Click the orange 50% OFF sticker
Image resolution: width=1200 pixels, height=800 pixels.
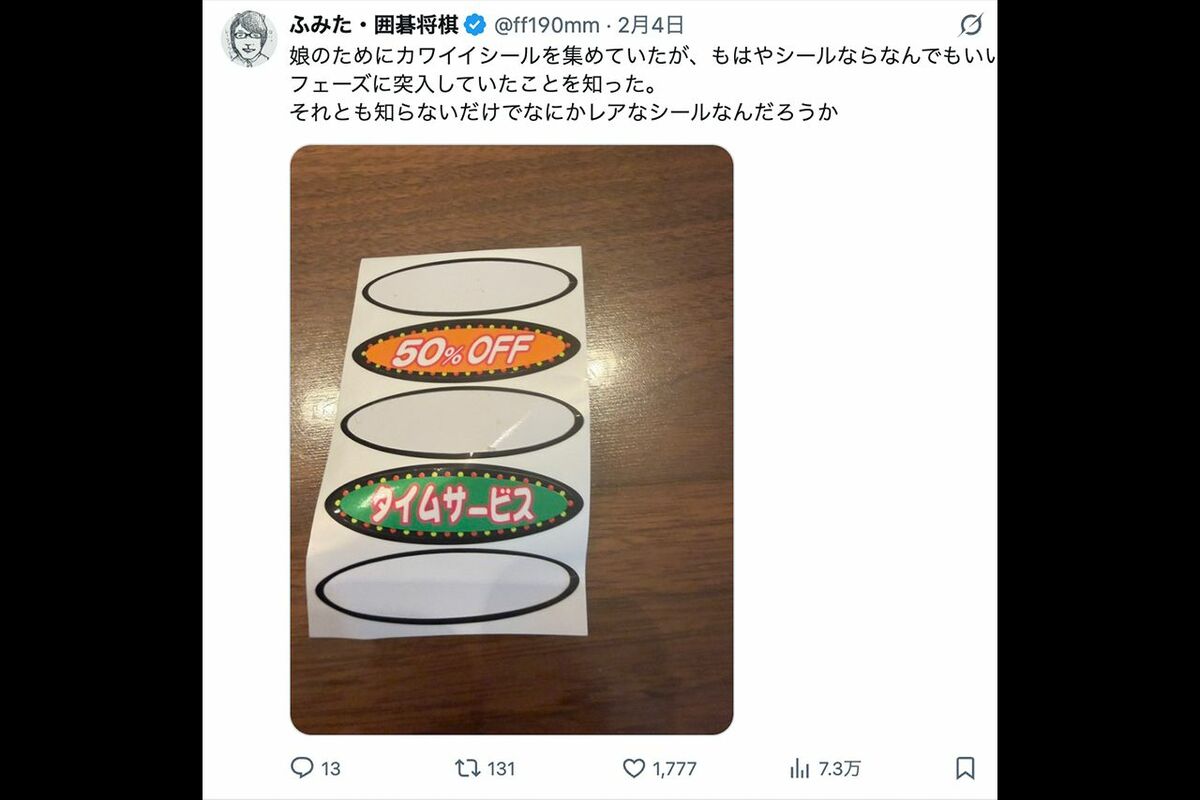click(x=467, y=350)
